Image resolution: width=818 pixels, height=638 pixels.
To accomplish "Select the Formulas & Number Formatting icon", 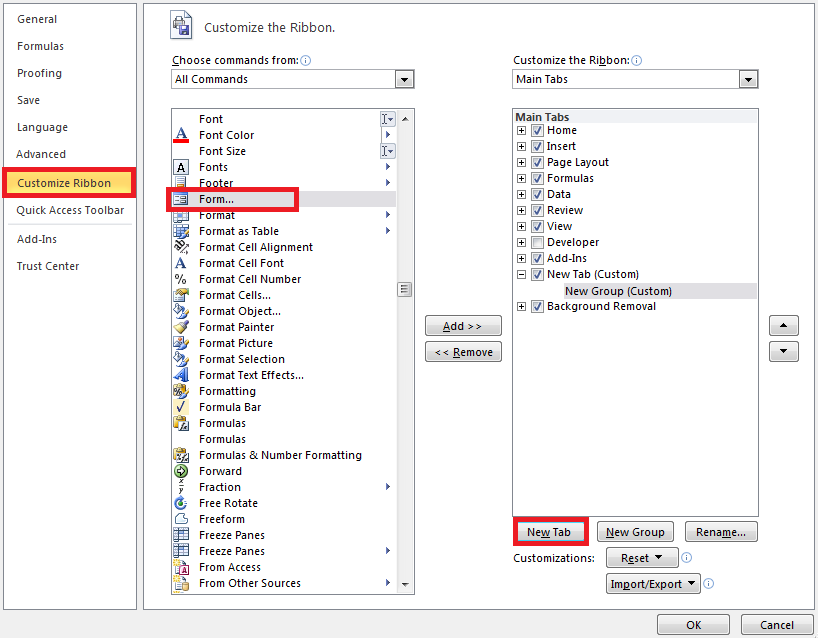I will tap(181, 455).
